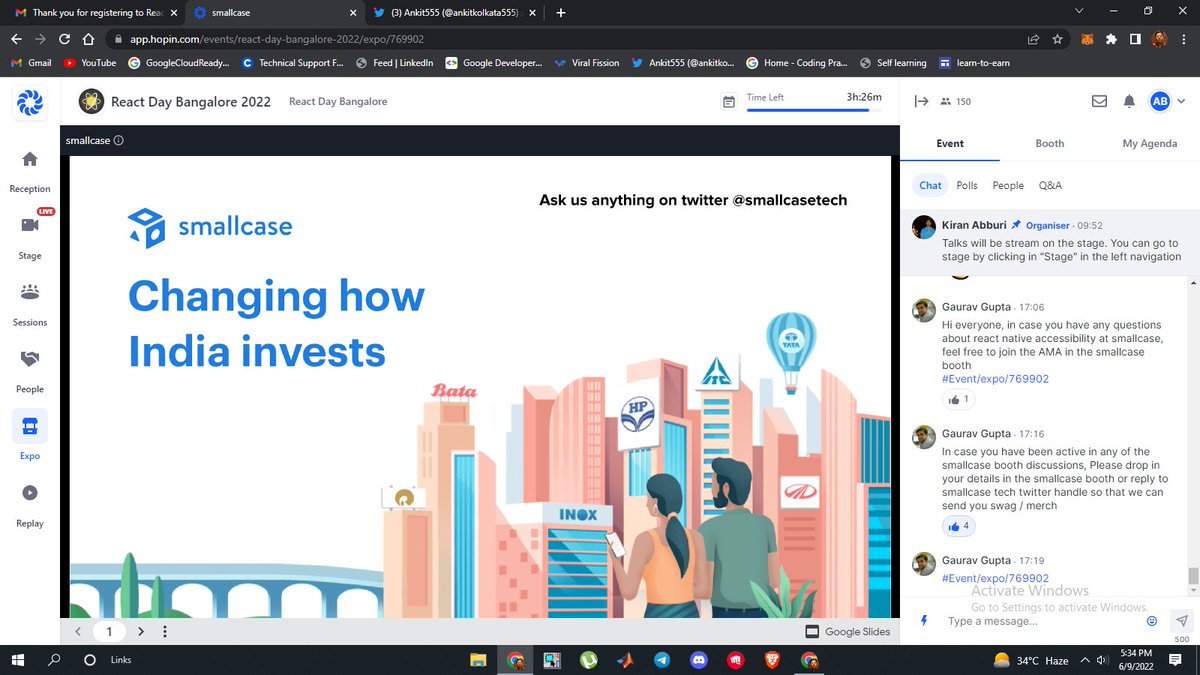Go to previous slide

(x=79, y=631)
